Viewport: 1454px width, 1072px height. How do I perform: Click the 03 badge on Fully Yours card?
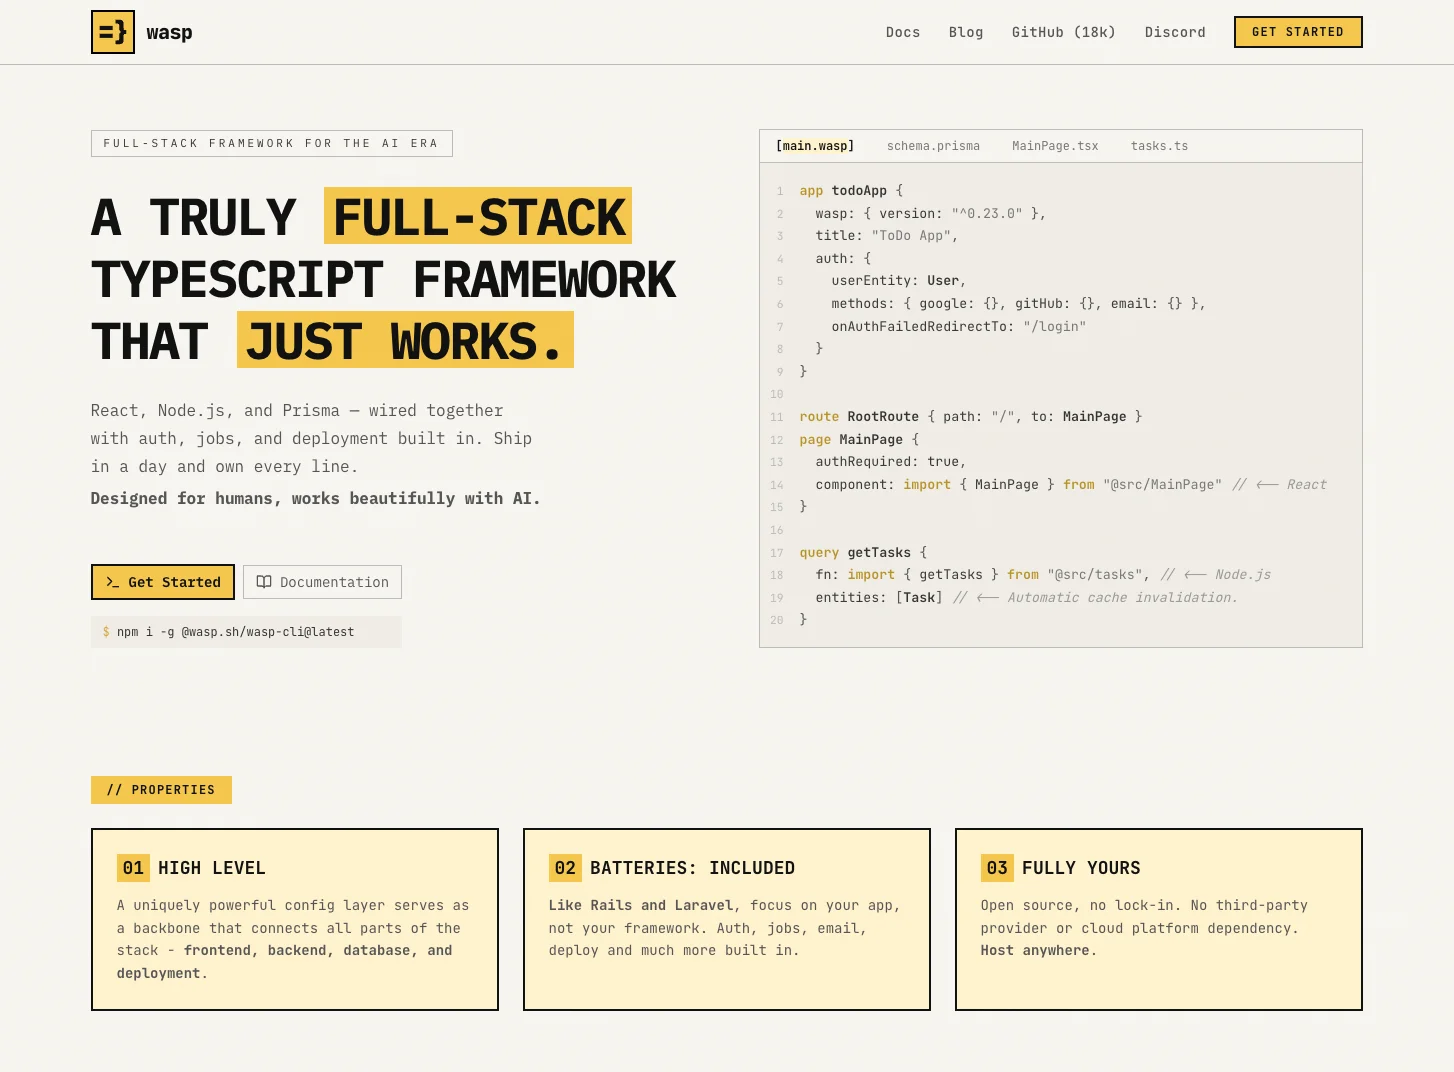pyautogui.click(x=997, y=868)
